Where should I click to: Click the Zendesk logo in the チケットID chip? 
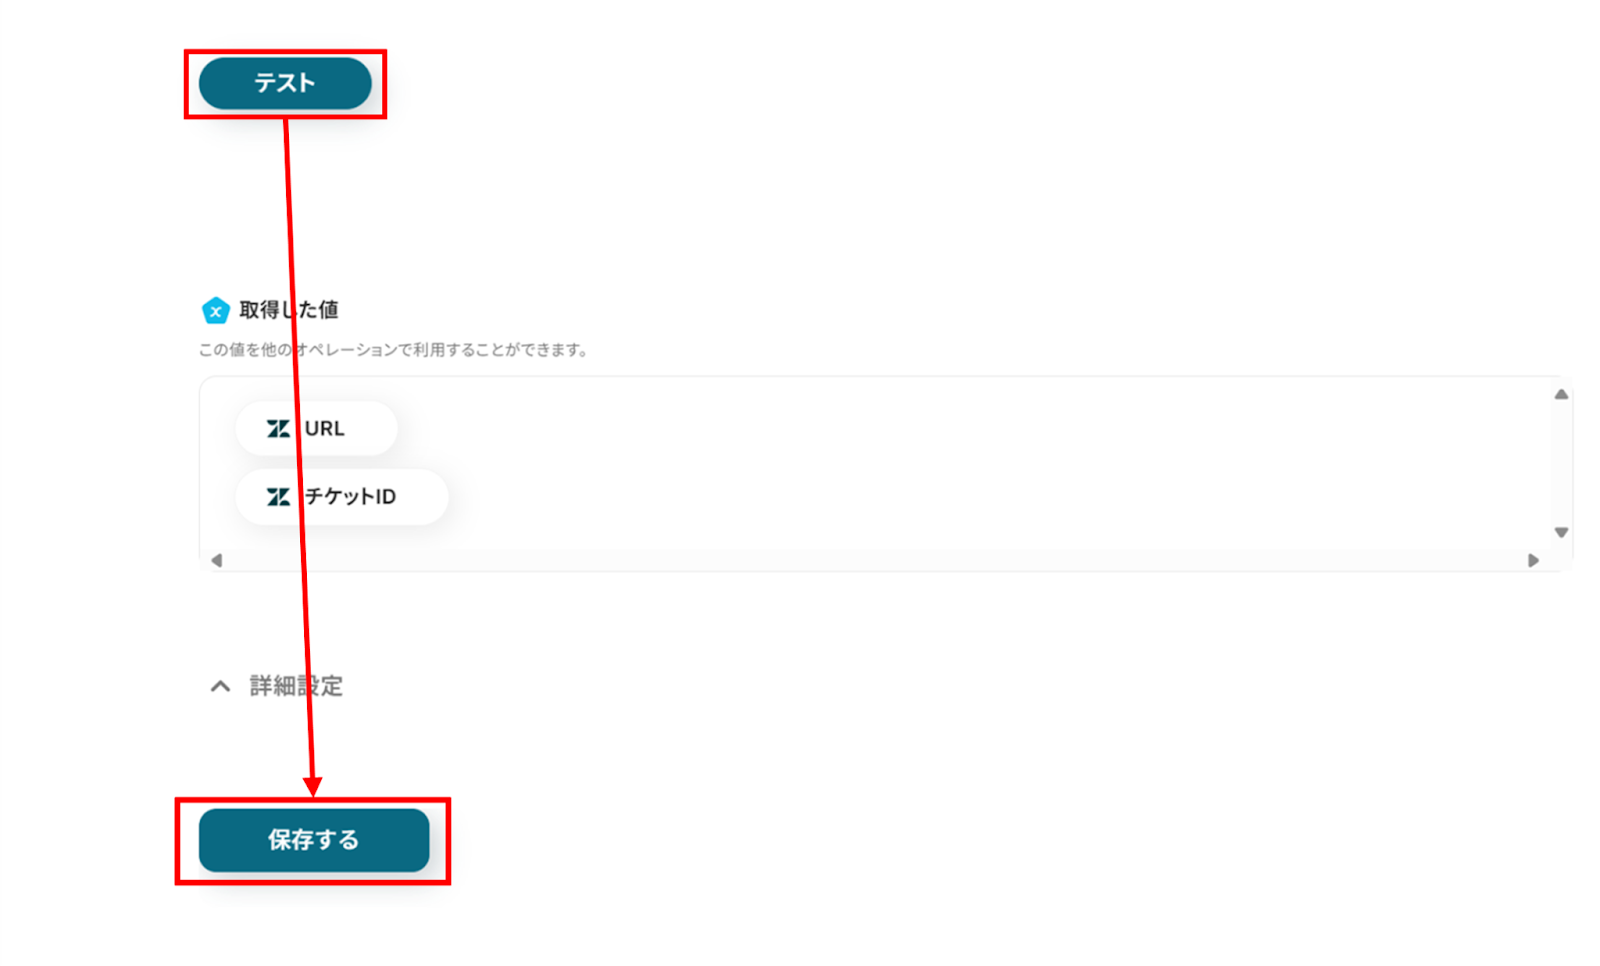(278, 497)
